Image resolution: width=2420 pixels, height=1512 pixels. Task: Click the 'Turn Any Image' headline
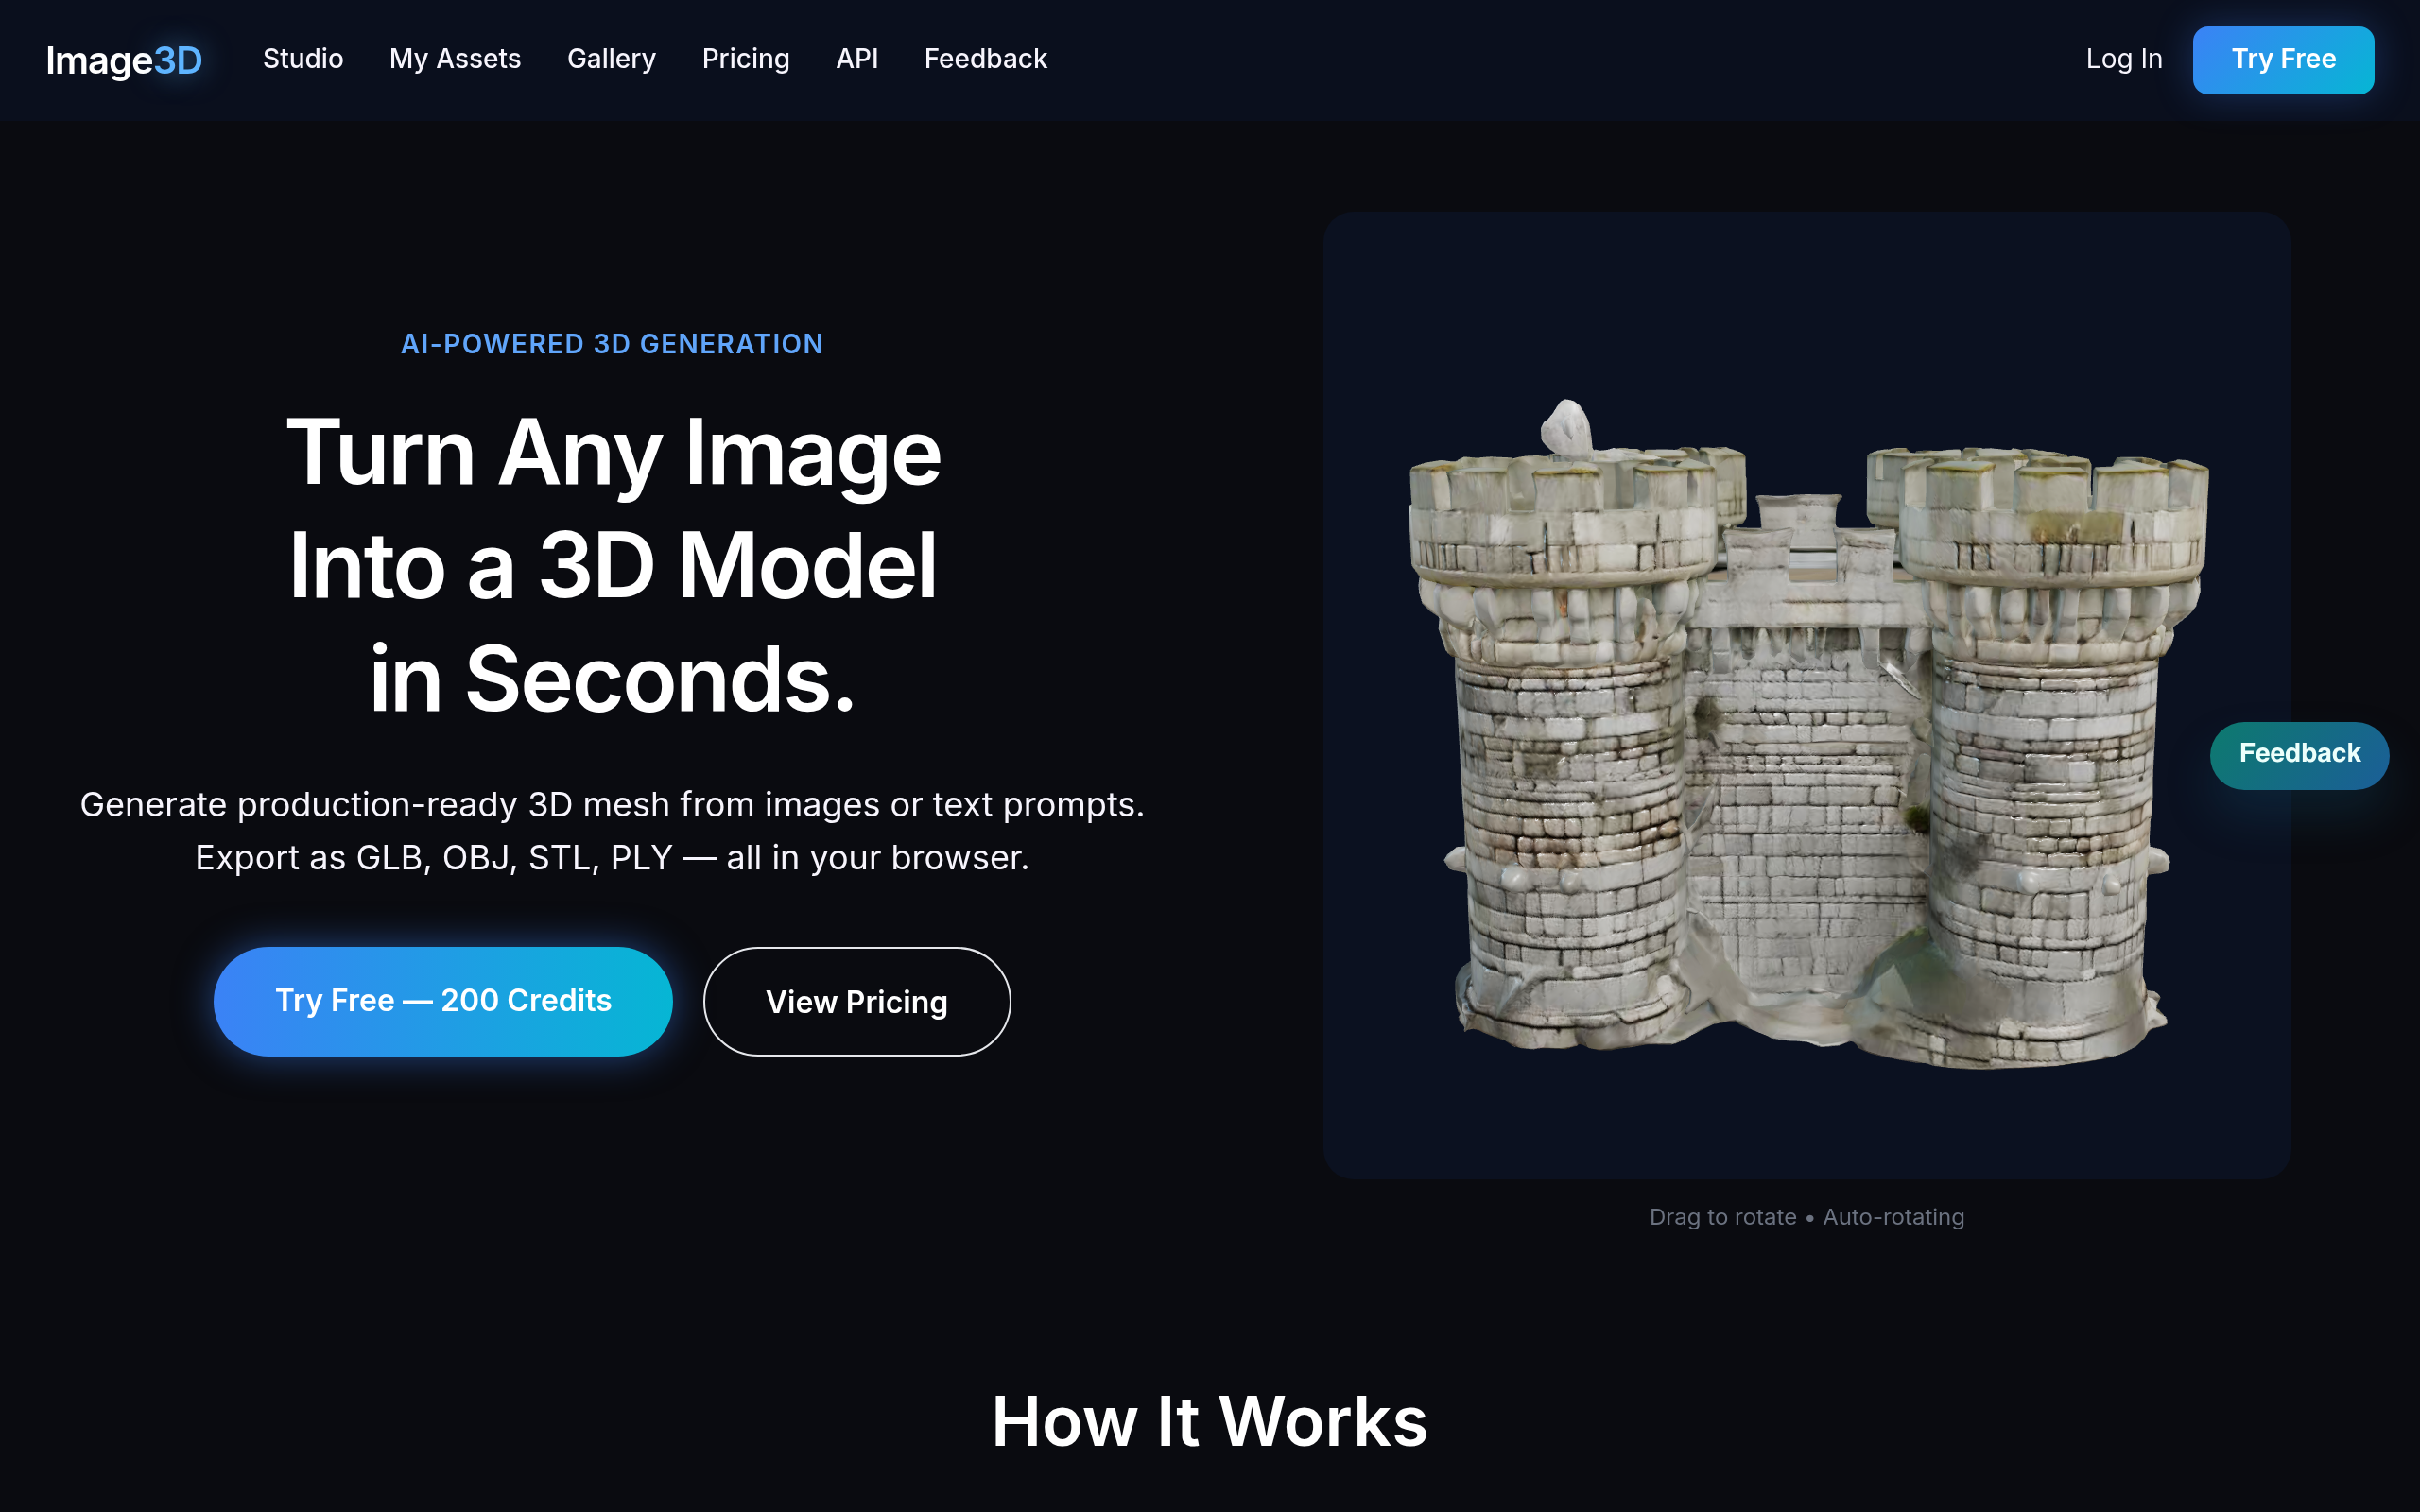click(613, 453)
